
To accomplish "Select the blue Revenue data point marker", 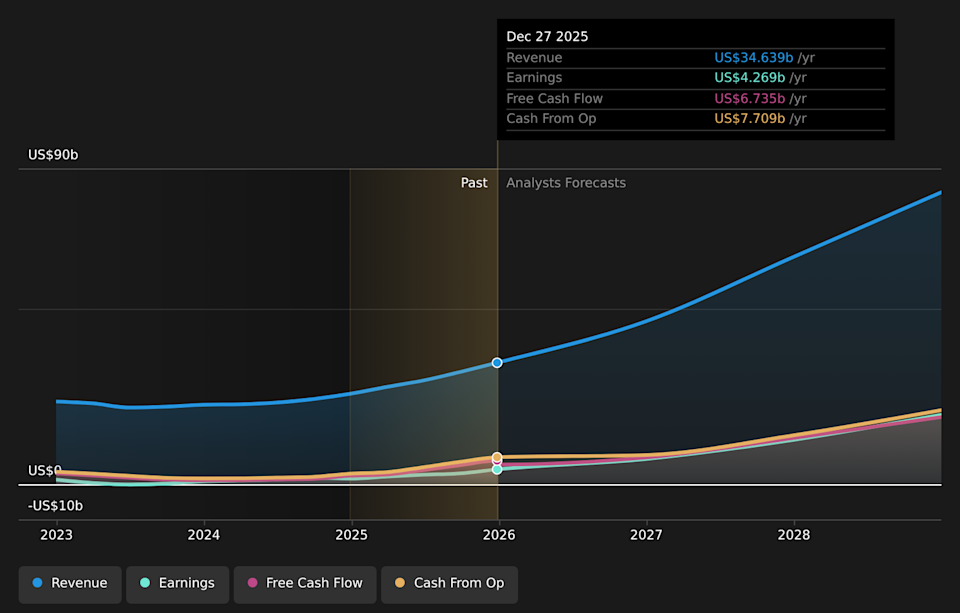I will pos(496,362).
